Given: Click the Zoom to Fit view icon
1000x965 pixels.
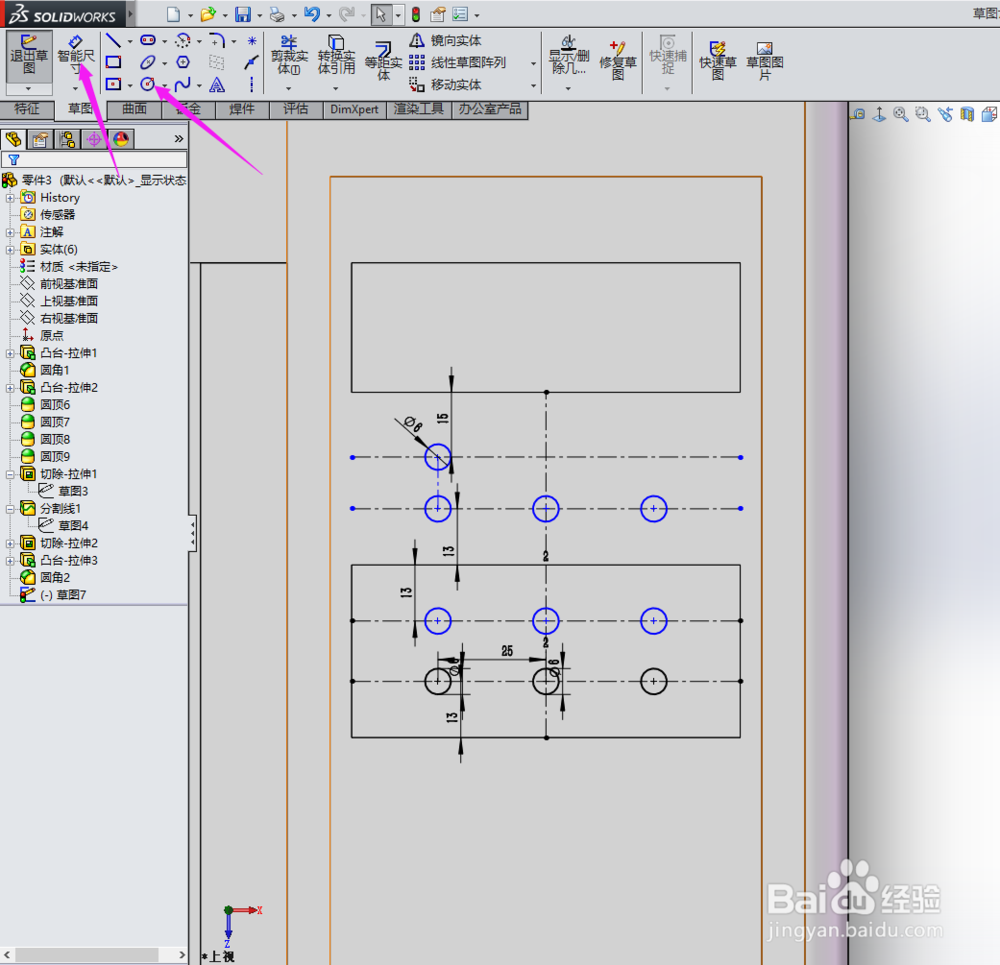Looking at the screenshot, I should 901,115.
